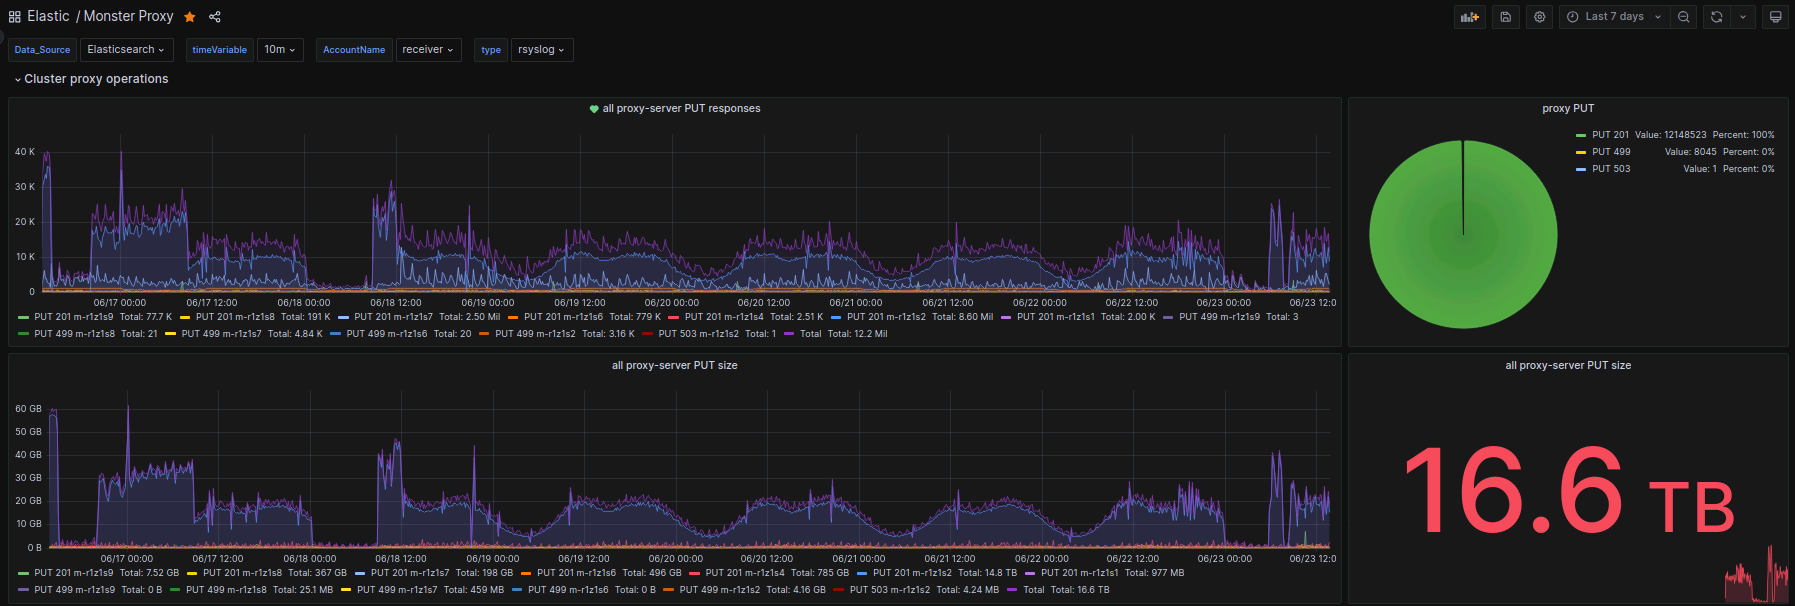
Task: Open the Last 7 days time picker
Action: pos(1614,17)
